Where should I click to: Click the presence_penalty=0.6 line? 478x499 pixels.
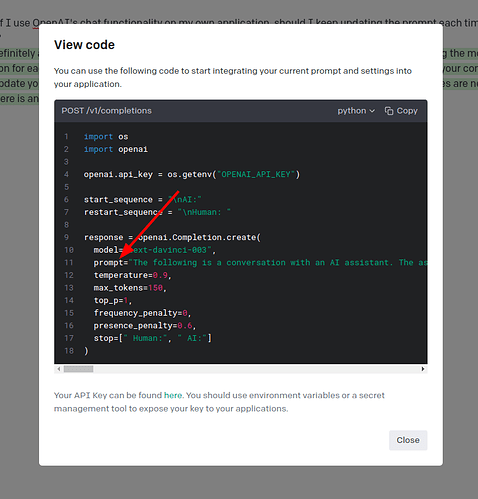[145, 326]
